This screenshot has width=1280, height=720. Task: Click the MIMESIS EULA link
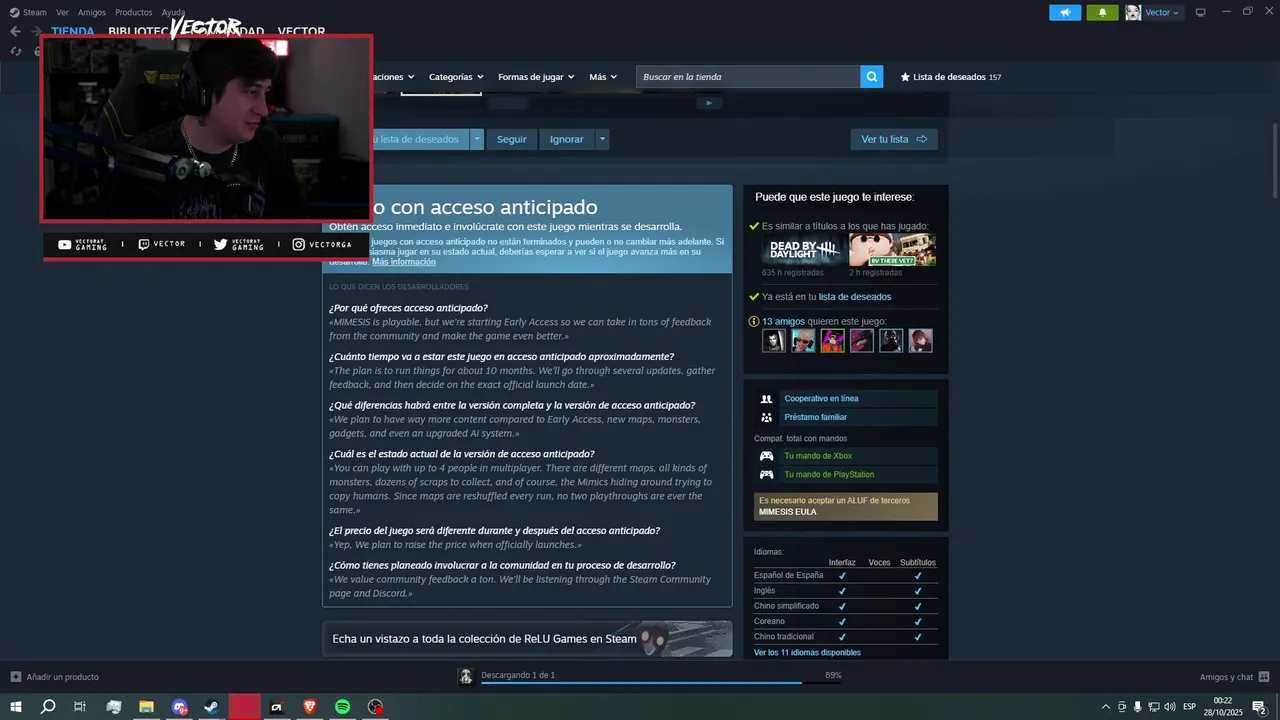pos(788,512)
